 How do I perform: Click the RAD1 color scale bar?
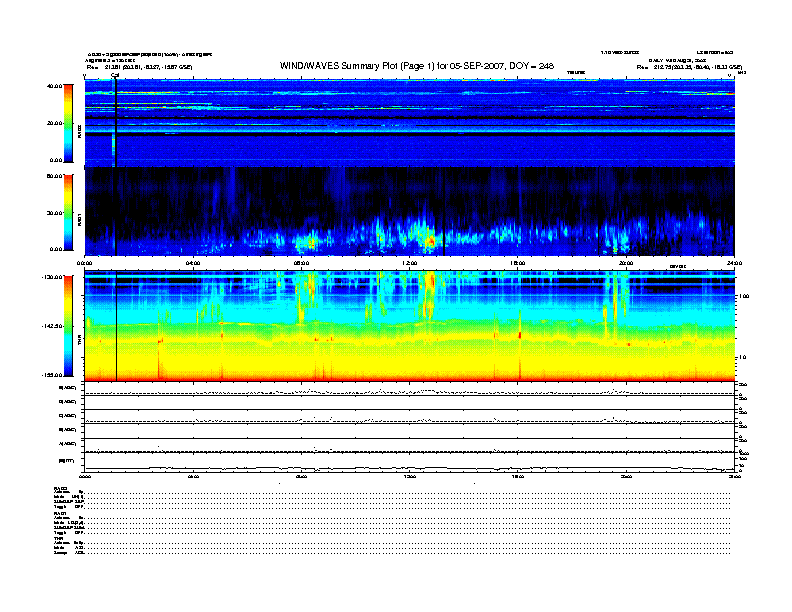point(68,213)
